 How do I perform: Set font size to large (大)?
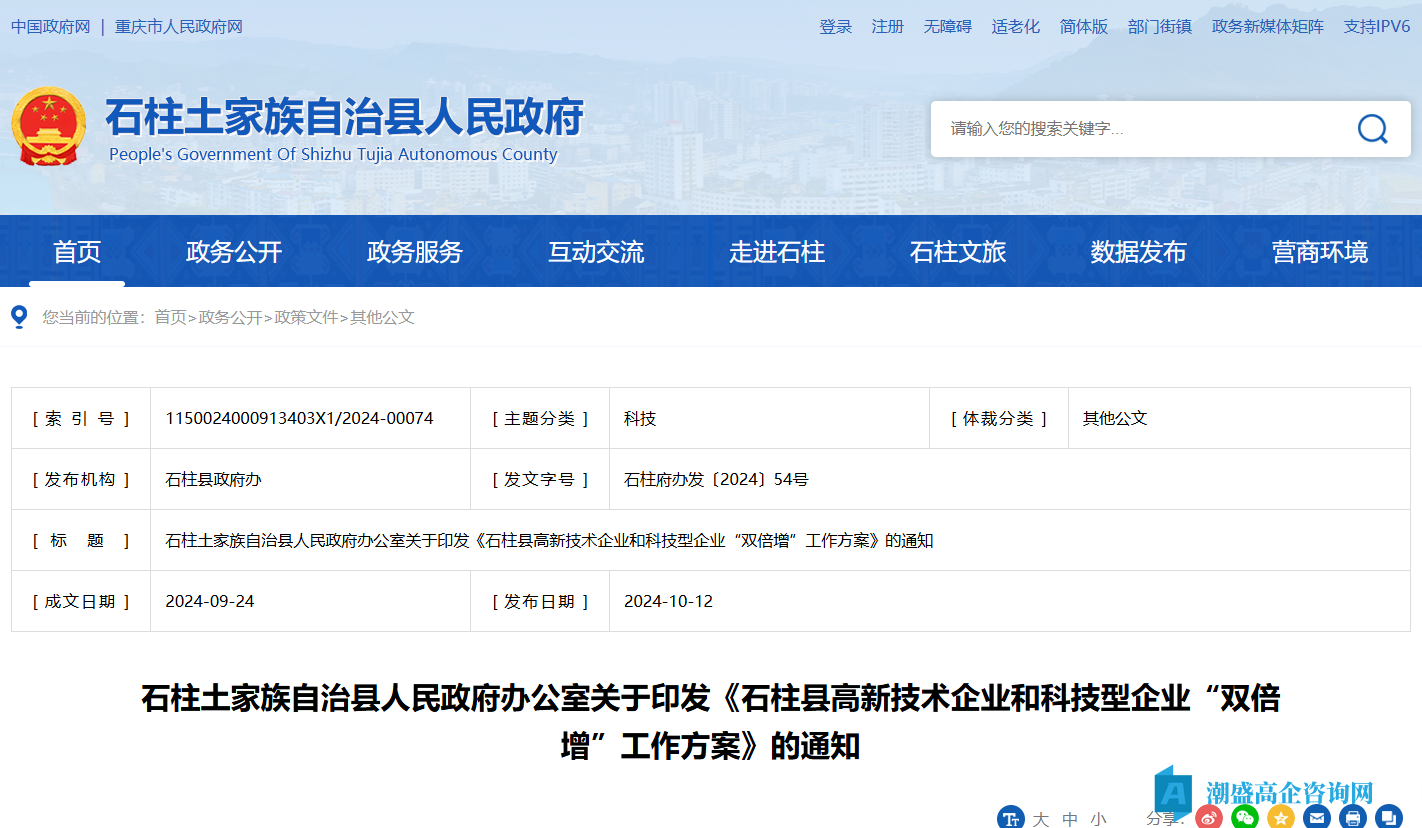1041,820
